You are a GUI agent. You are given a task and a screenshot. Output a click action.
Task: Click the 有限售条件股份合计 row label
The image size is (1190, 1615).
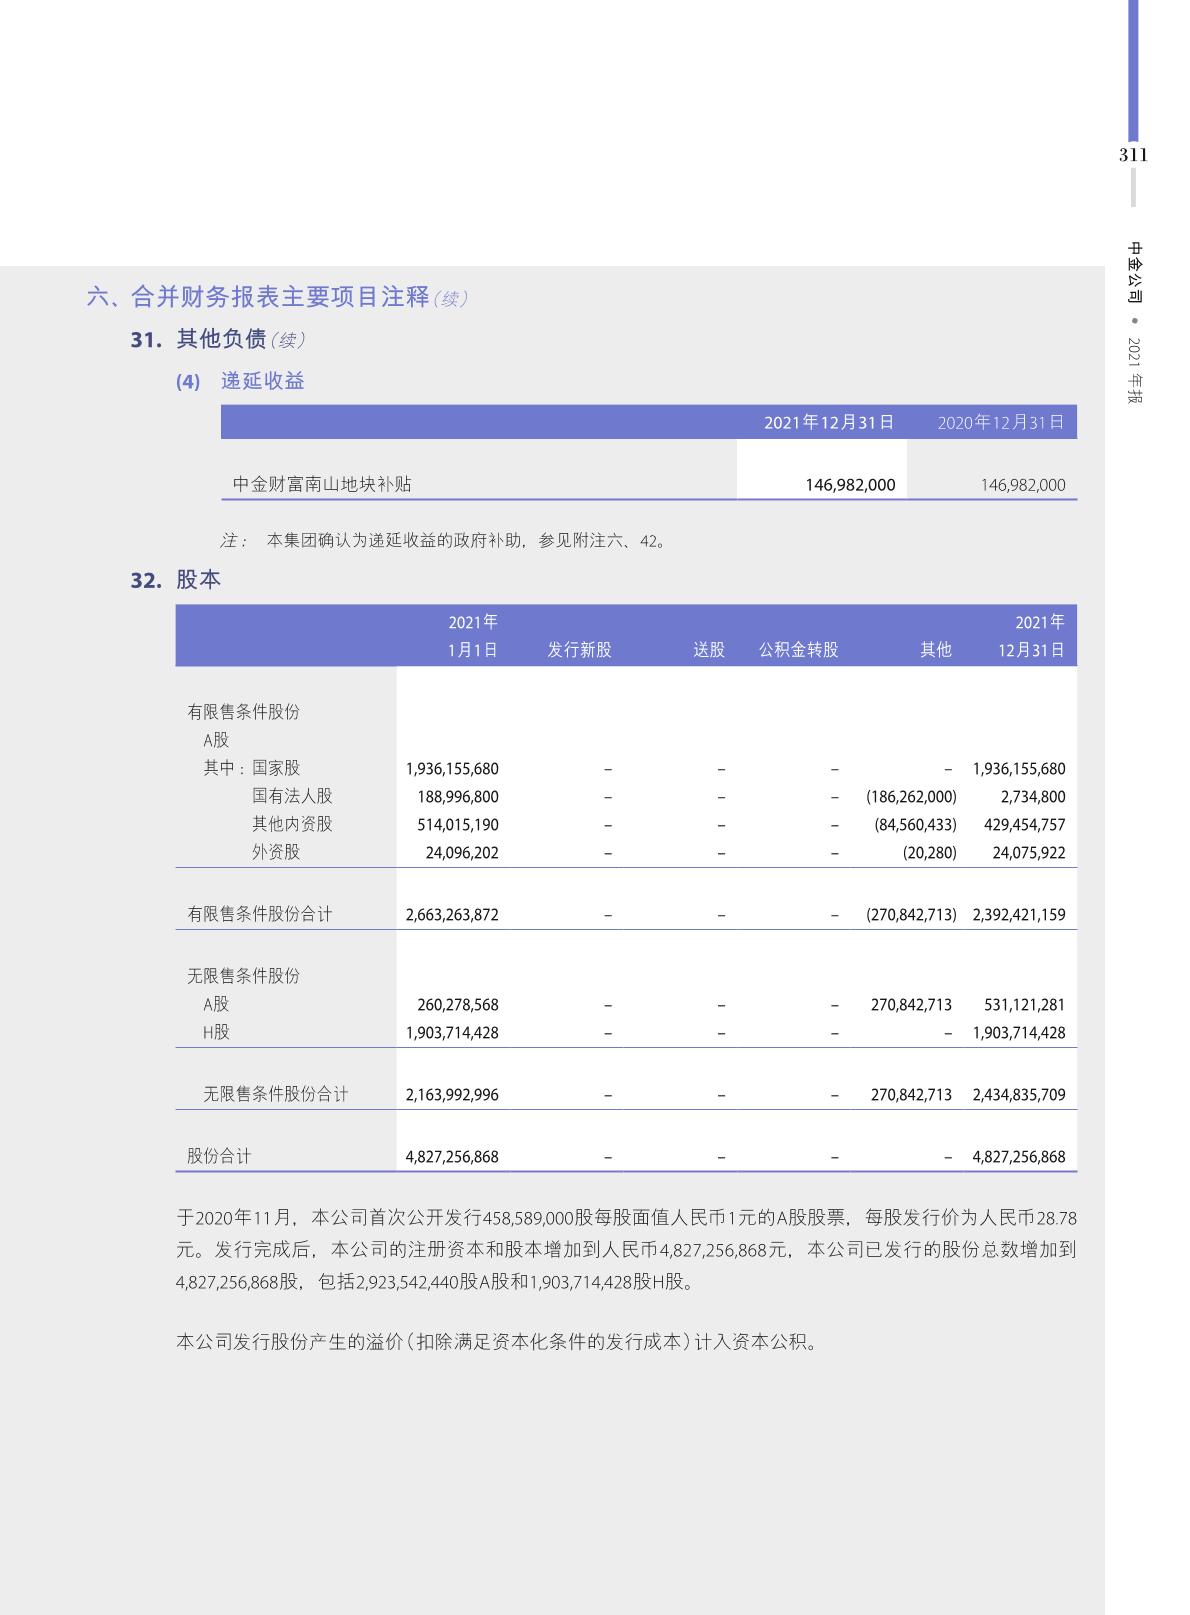(x=260, y=914)
